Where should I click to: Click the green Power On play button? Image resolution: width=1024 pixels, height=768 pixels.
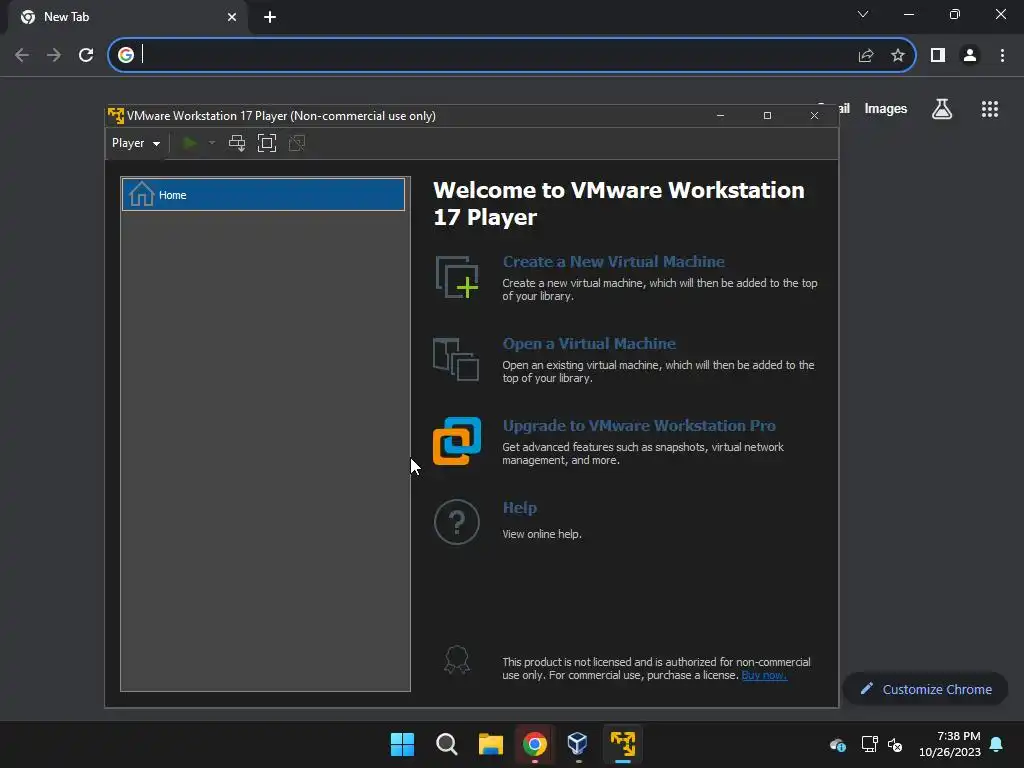[189, 143]
